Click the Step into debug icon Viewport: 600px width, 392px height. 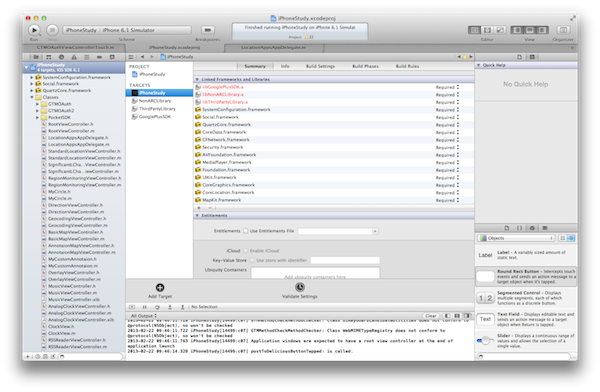point(170,307)
